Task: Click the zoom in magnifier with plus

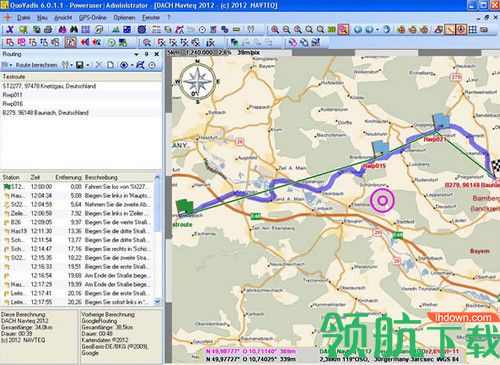Action: (x=275, y=30)
